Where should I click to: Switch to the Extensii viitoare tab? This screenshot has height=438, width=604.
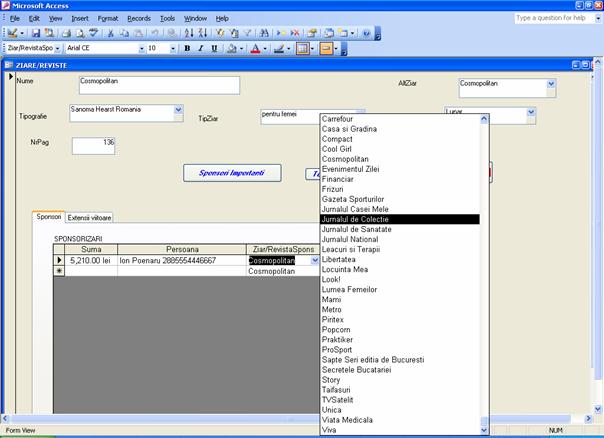[x=90, y=217]
